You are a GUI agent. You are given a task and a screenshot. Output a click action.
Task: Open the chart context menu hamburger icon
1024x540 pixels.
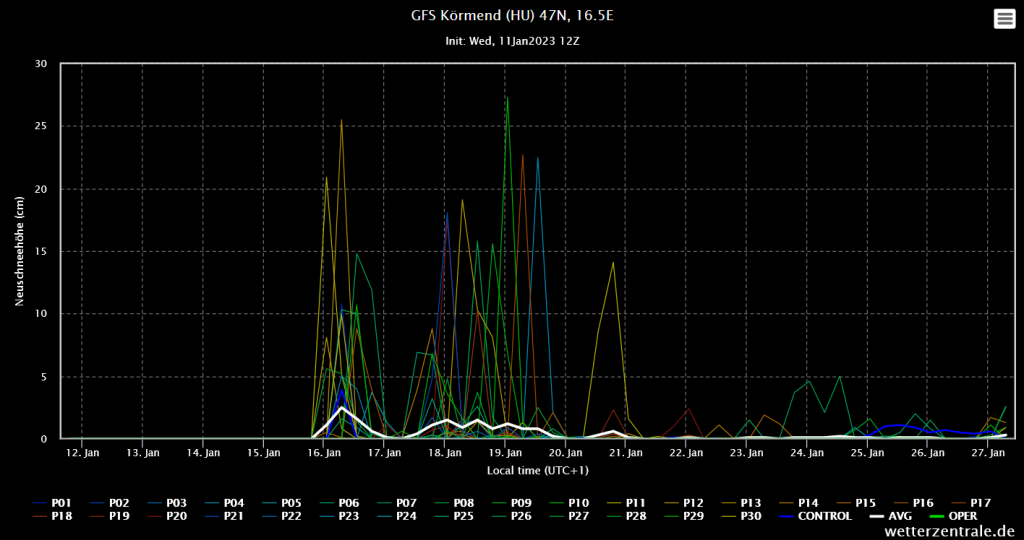tap(1003, 19)
